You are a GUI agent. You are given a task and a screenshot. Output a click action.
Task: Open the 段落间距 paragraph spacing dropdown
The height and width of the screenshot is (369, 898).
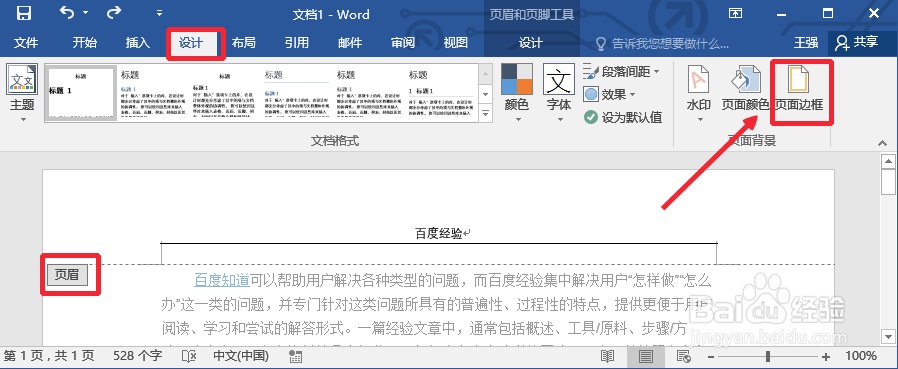[621, 72]
